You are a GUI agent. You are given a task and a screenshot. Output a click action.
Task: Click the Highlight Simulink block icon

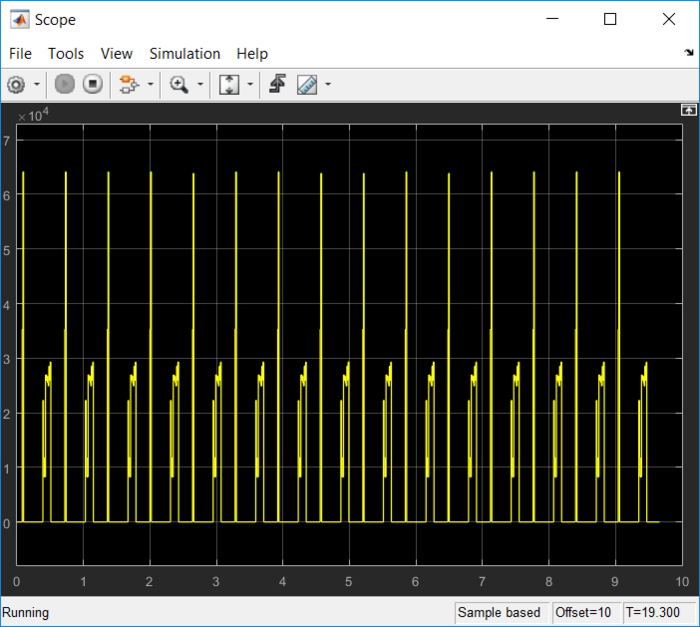pos(128,85)
